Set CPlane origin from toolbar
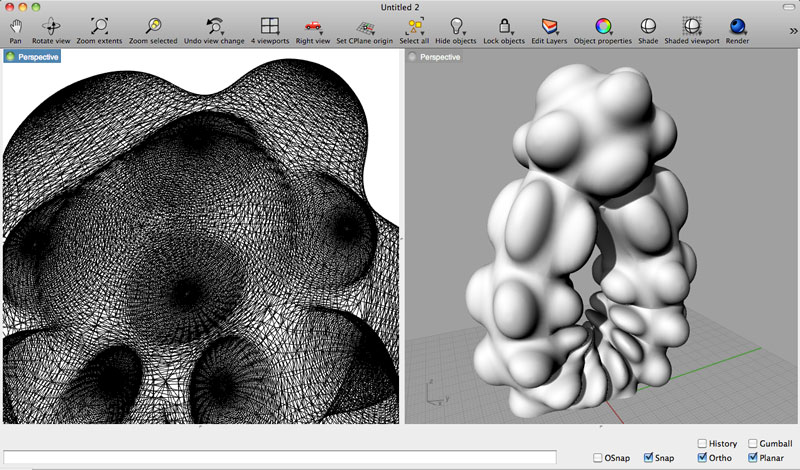The height and width of the screenshot is (470, 800). [365, 27]
